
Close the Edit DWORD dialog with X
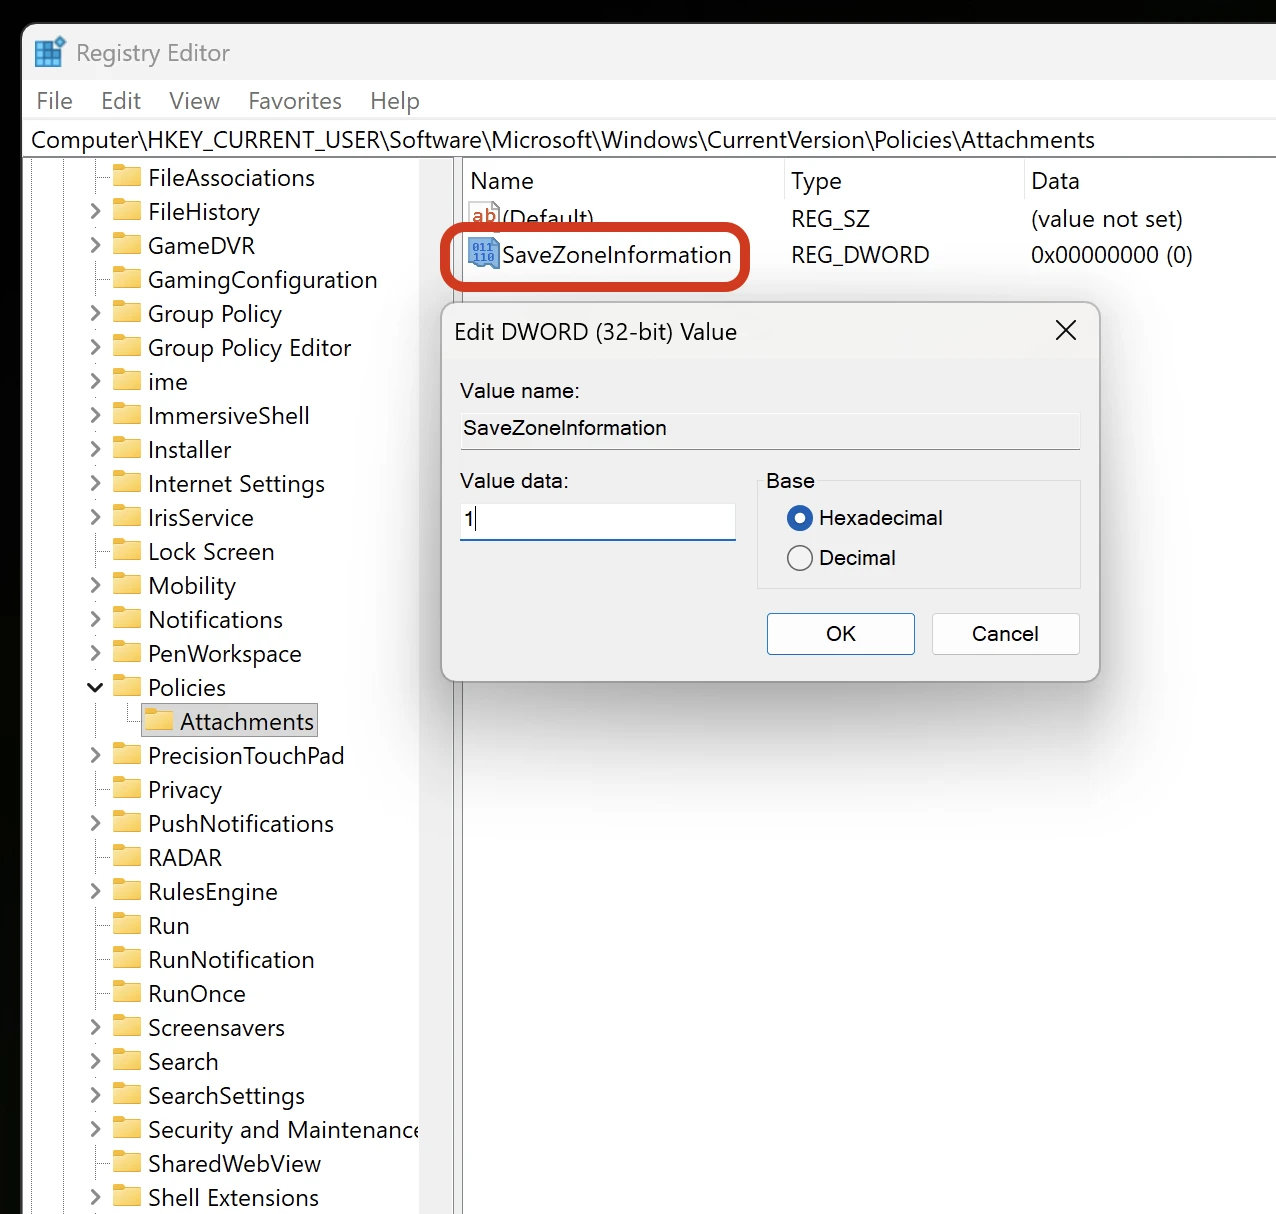click(x=1066, y=331)
